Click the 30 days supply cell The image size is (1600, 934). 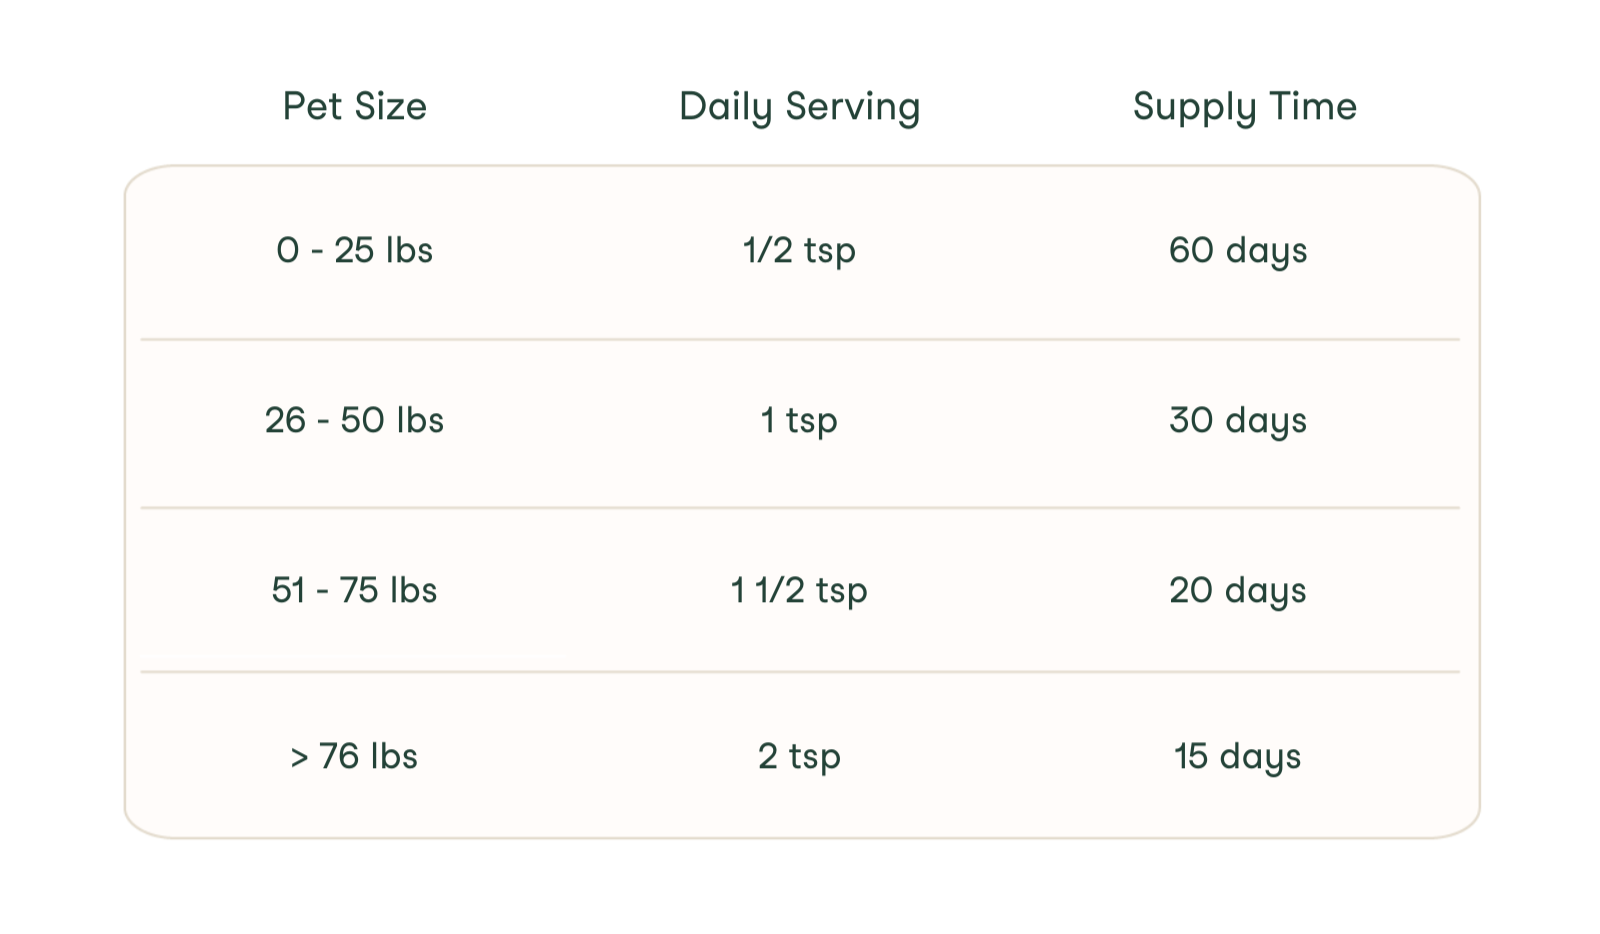[1238, 422]
